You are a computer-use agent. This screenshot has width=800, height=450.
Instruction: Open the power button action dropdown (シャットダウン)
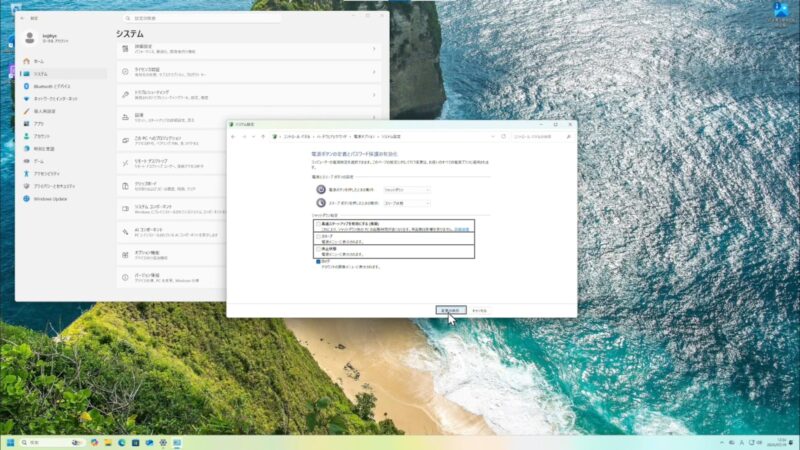(407, 190)
